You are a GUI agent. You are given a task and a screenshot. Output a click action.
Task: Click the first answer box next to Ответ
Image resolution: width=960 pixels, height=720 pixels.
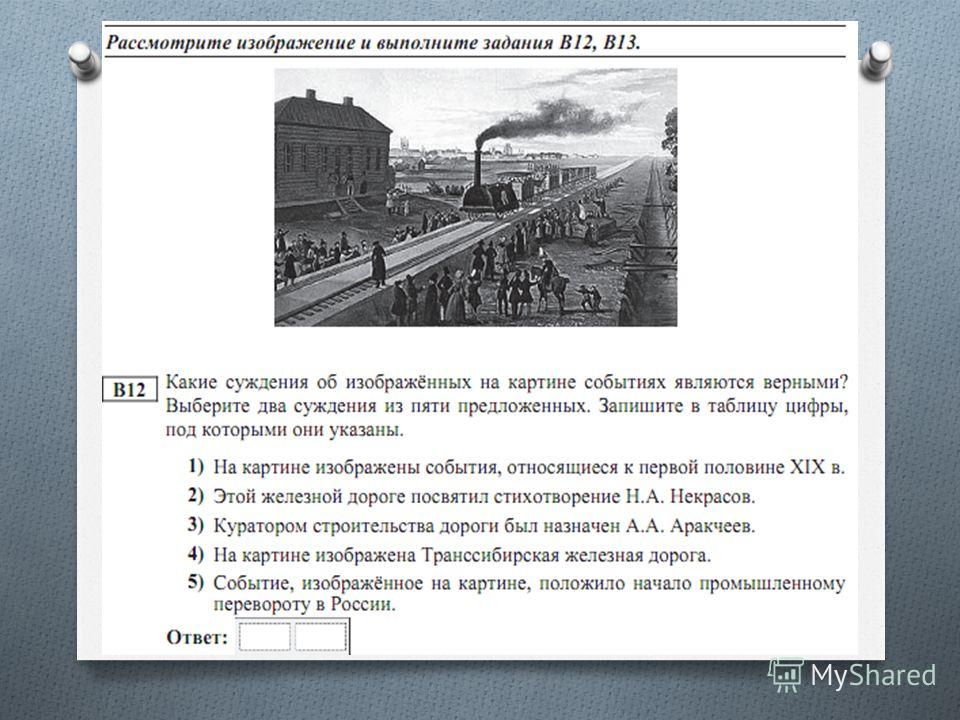click(x=264, y=637)
